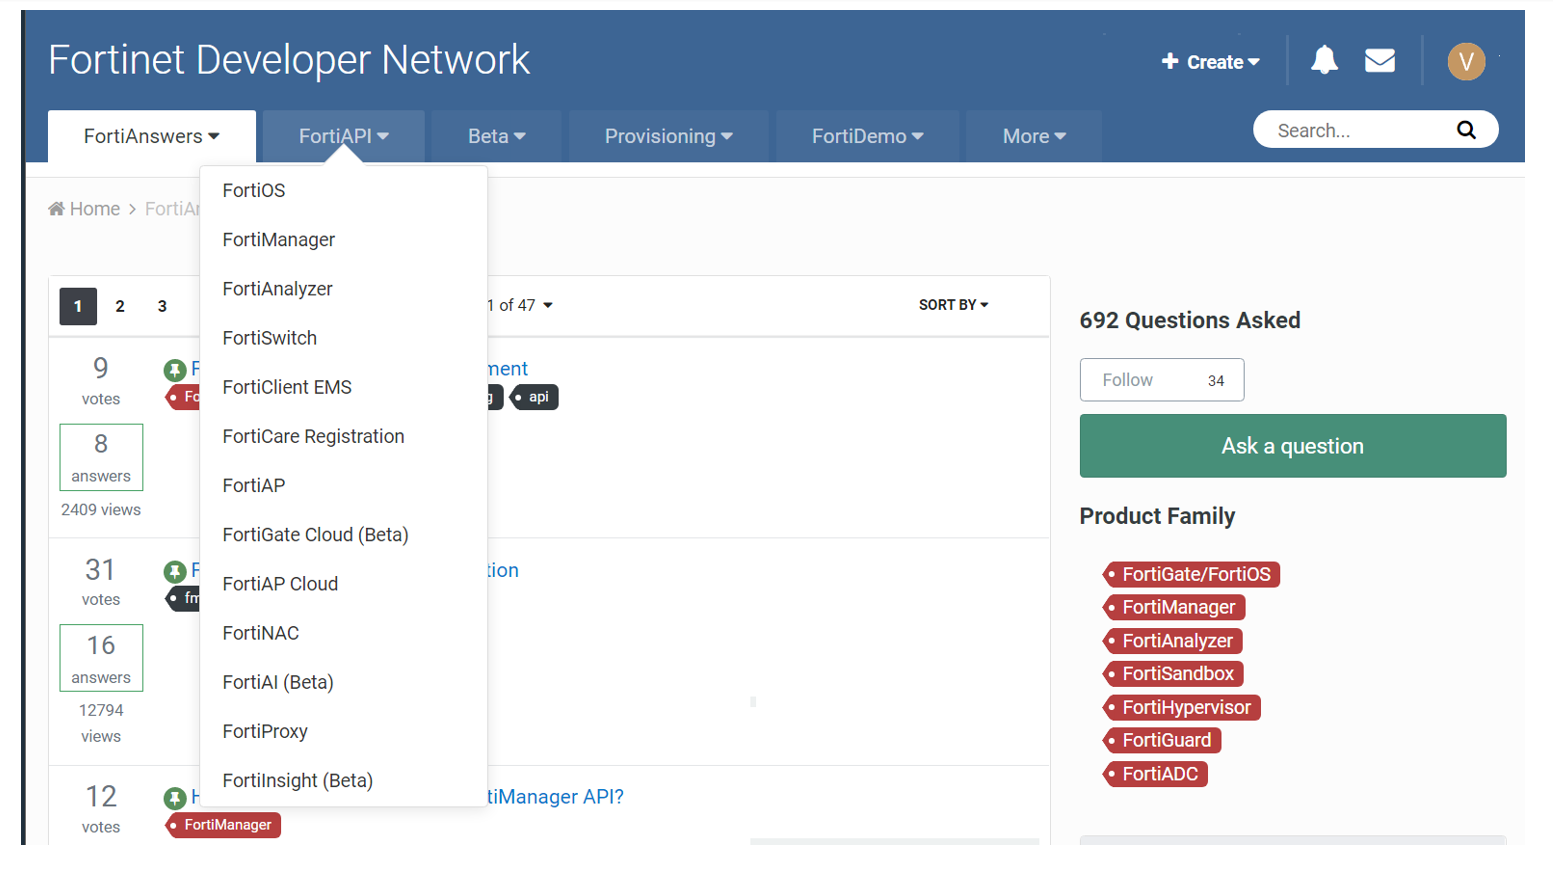
Task: Select FortiProxy menu entry
Action: (265, 732)
